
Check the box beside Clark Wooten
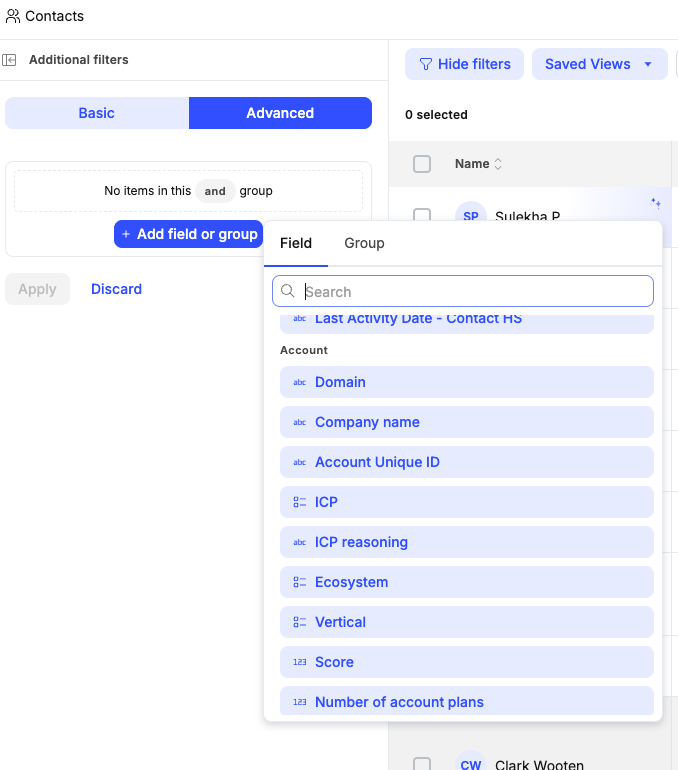tap(422, 764)
